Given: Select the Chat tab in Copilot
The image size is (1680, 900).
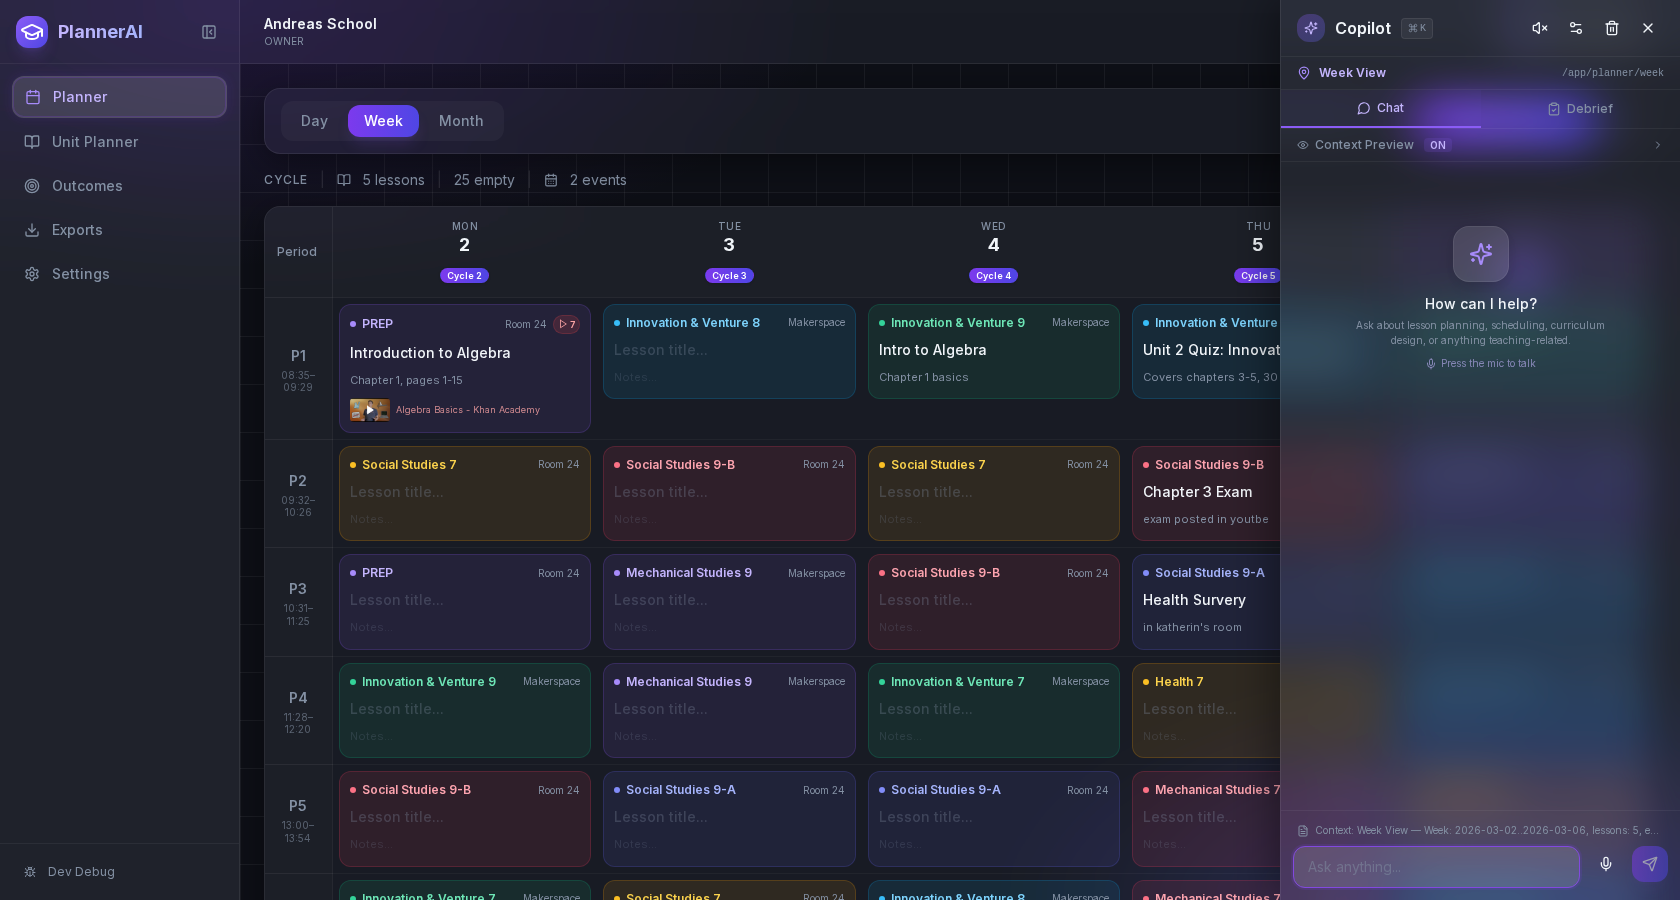Looking at the screenshot, I should click(1381, 109).
